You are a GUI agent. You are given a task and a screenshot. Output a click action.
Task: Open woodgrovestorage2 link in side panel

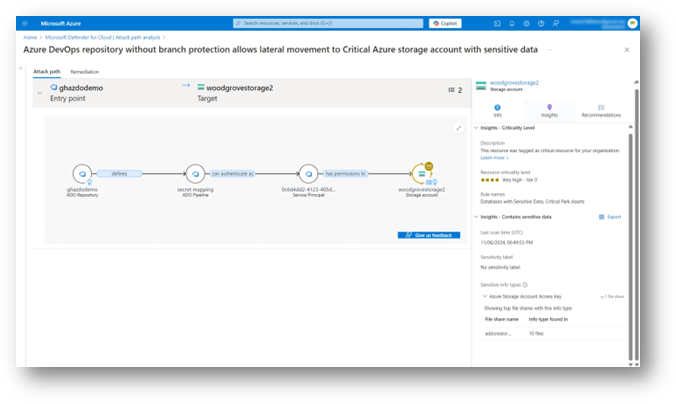[514, 83]
